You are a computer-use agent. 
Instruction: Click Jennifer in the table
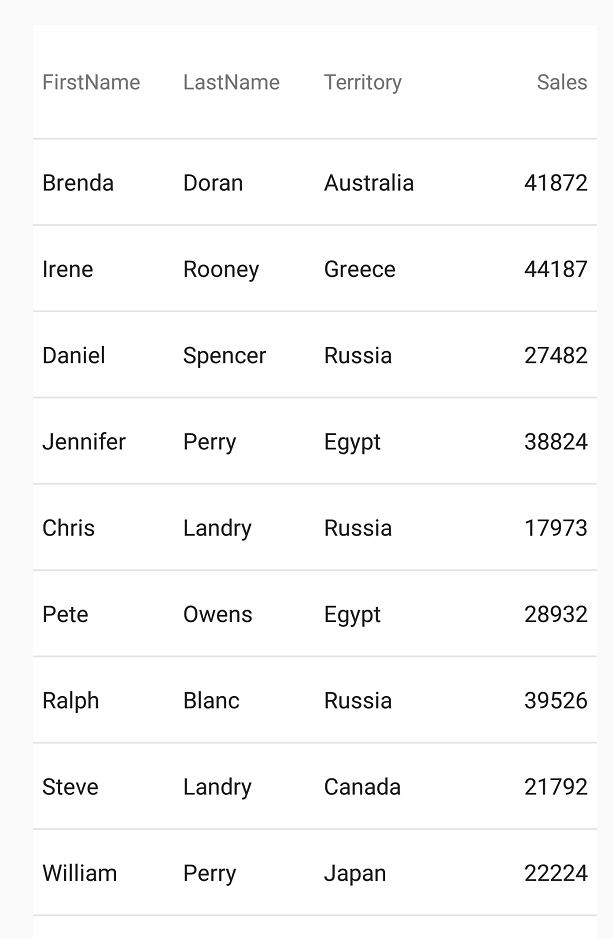pyautogui.click(x=84, y=441)
